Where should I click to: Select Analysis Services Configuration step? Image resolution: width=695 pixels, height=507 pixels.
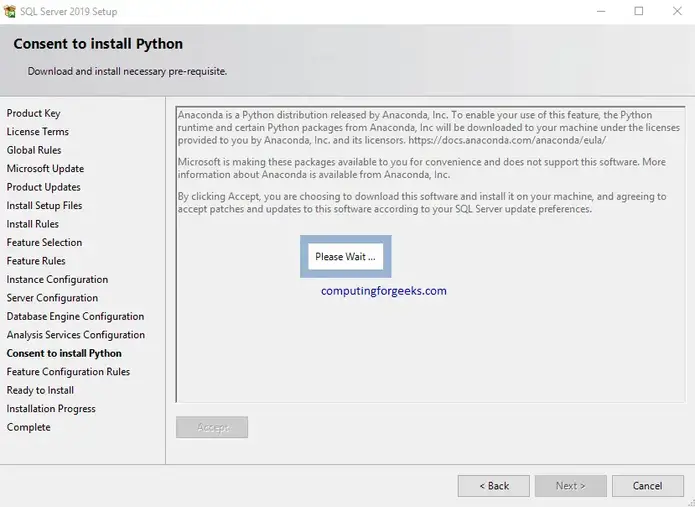pos(75,335)
